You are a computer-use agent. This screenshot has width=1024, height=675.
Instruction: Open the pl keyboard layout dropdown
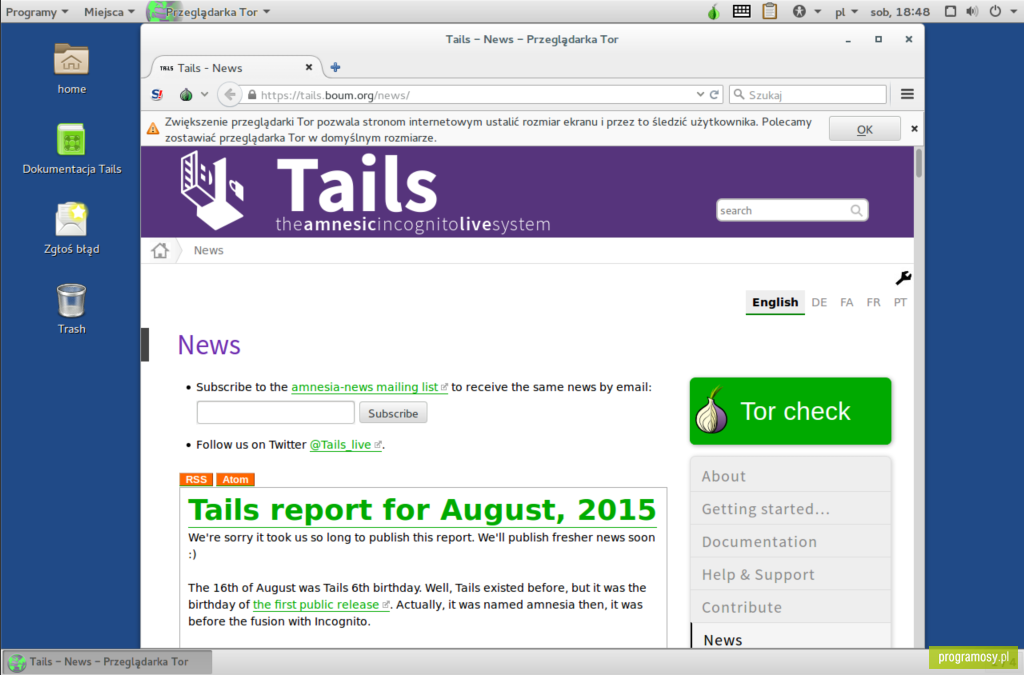point(846,12)
